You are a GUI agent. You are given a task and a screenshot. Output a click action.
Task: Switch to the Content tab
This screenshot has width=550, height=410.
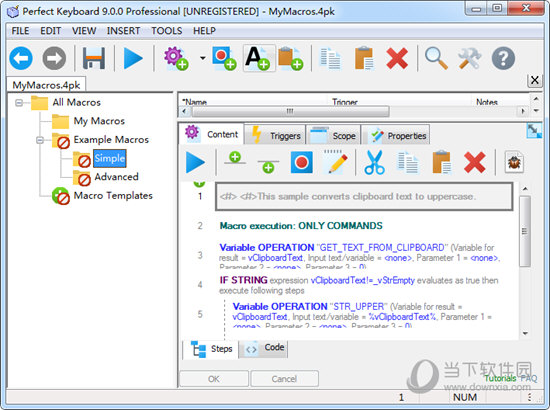(x=211, y=134)
